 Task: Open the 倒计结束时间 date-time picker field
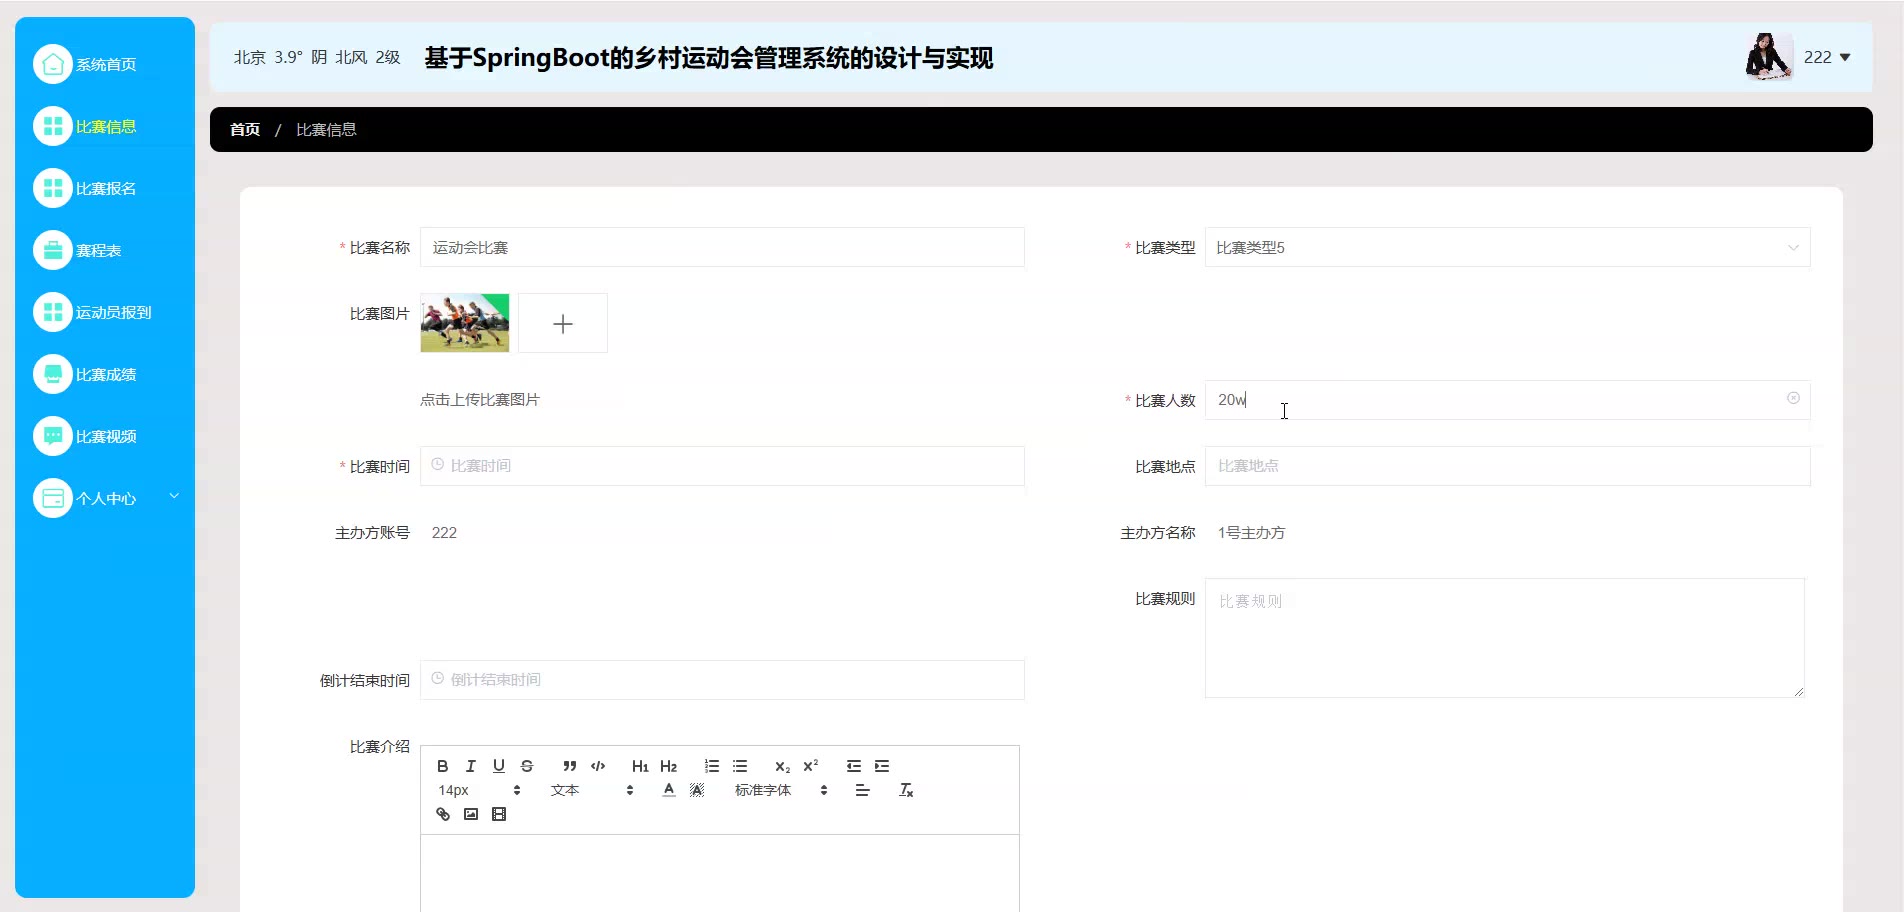(x=722, y=680)
